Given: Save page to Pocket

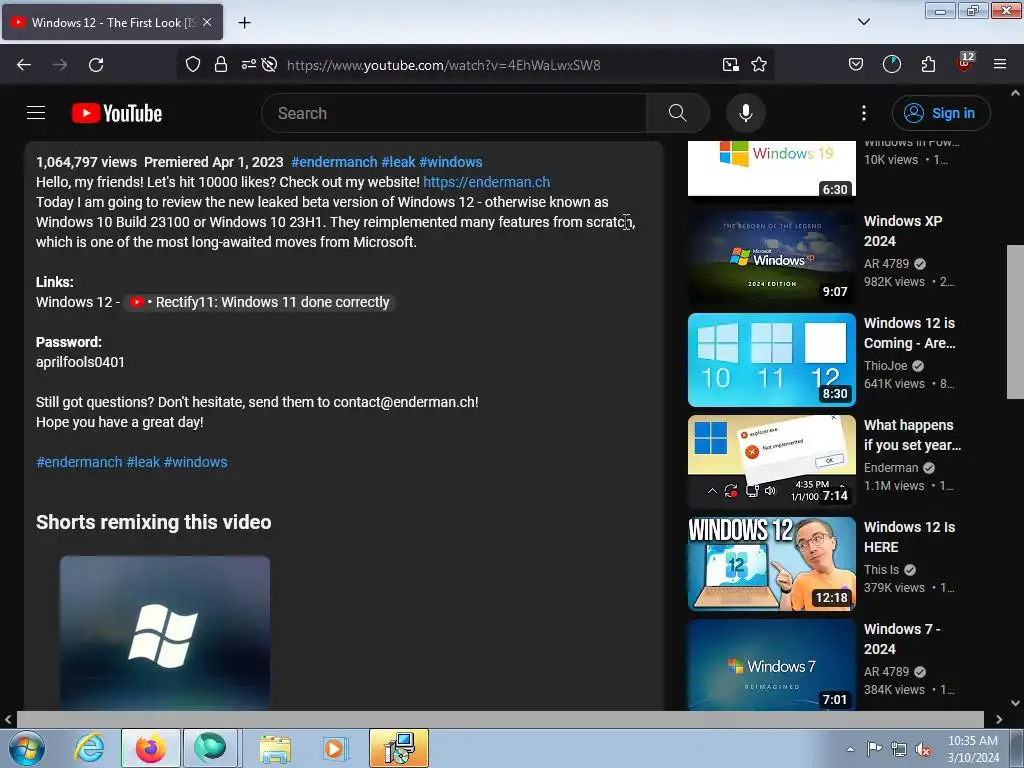Looking at the screenshot, I should tap(856, 65).
